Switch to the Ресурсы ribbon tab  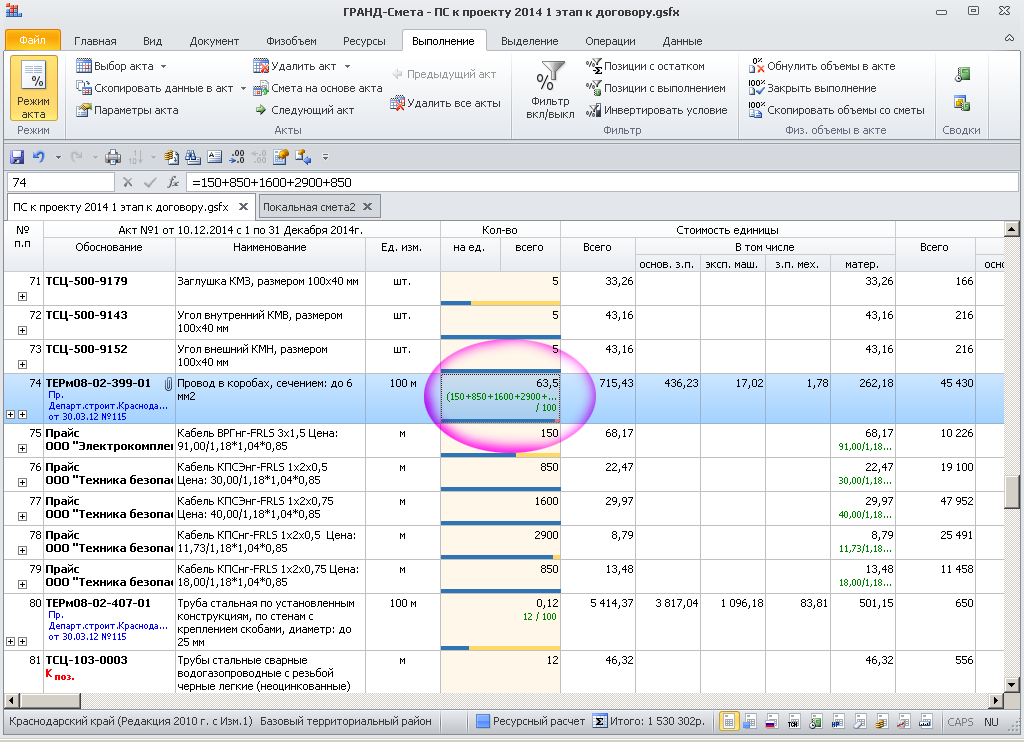364,41
